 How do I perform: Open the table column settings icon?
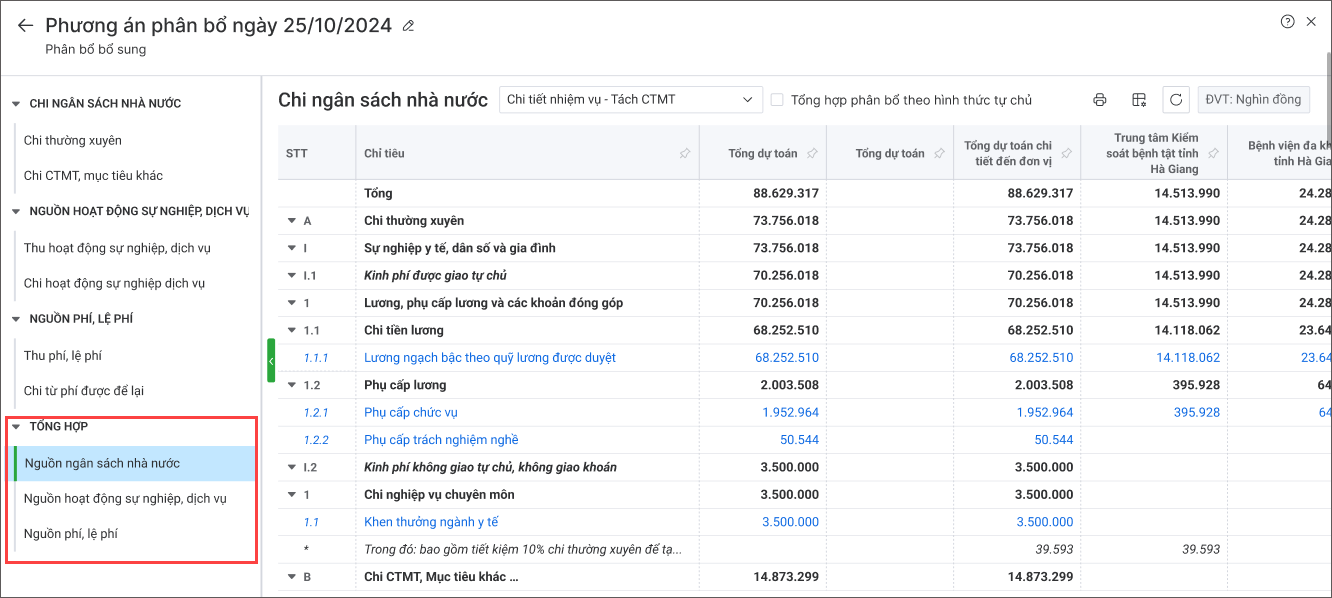1138,99
